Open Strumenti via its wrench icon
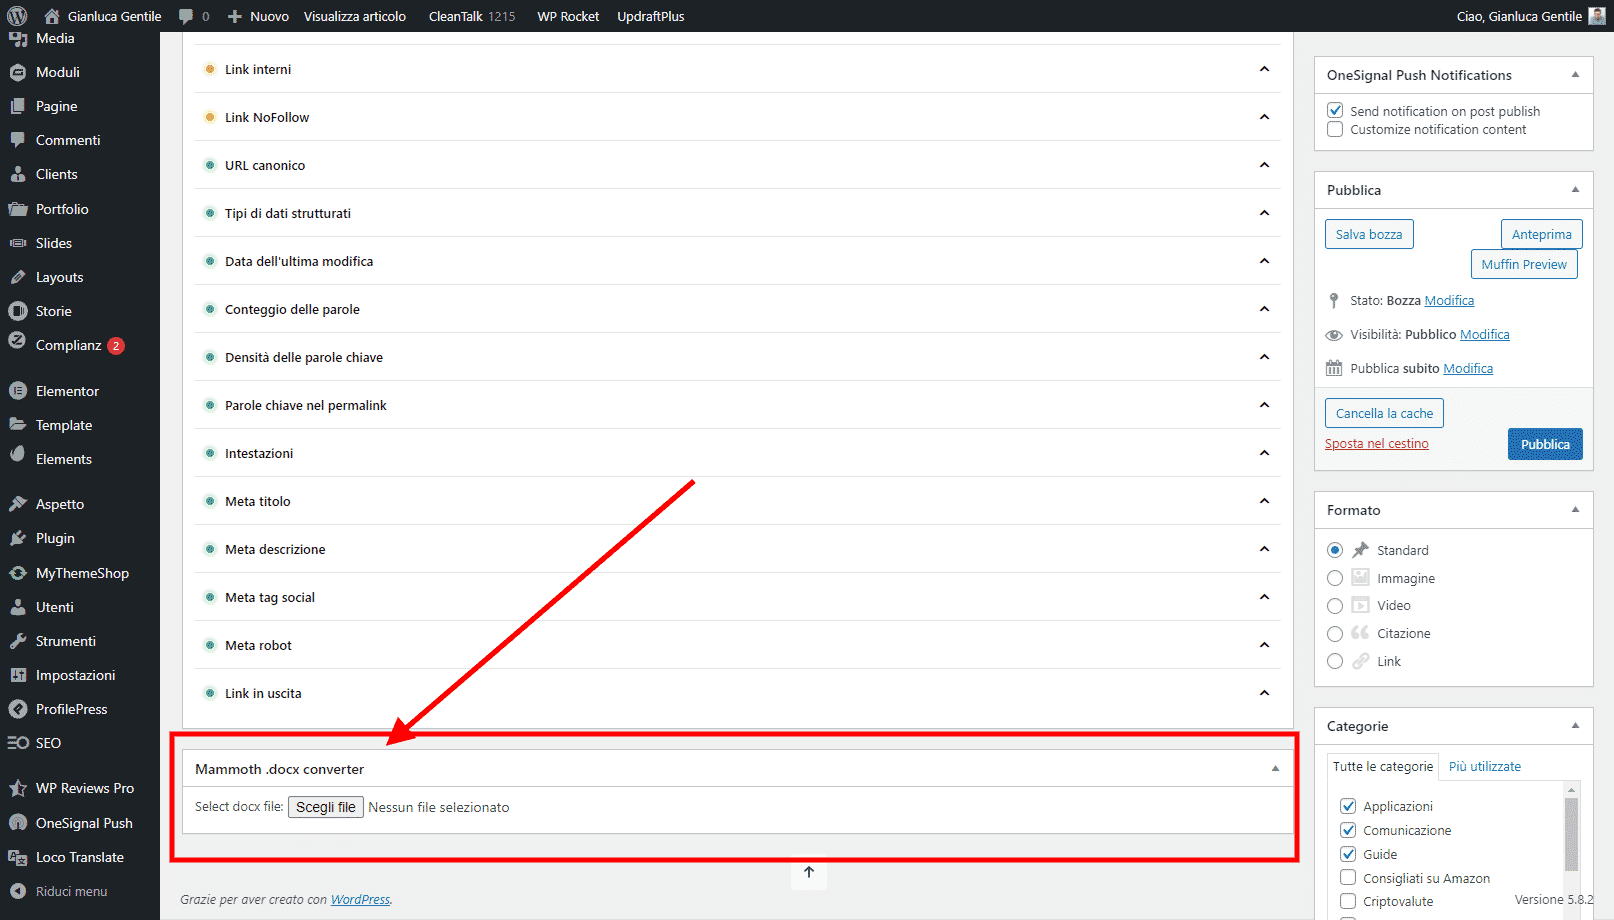Image resolution: width=1614 pixels, height=920 pixels. point(17,641)
